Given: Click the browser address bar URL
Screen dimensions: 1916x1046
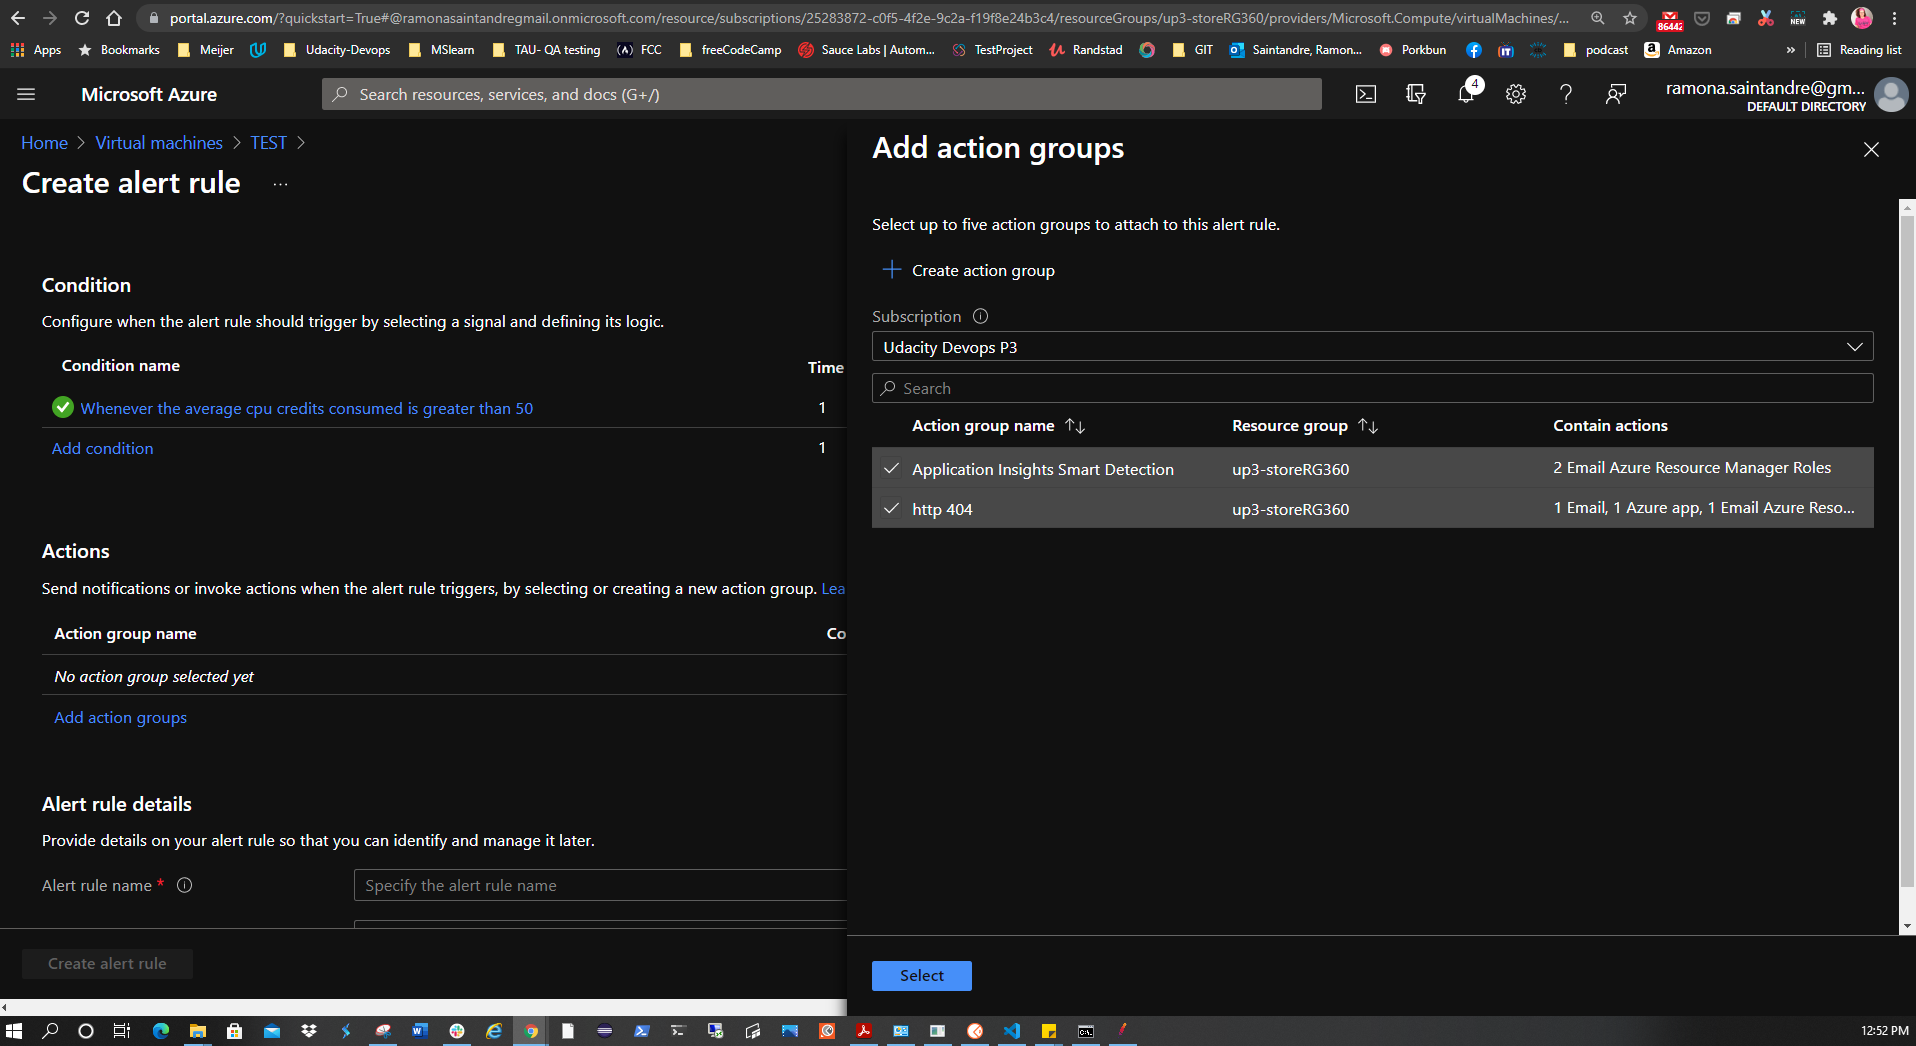Looking at the screenshot, I should click(868, 18).
